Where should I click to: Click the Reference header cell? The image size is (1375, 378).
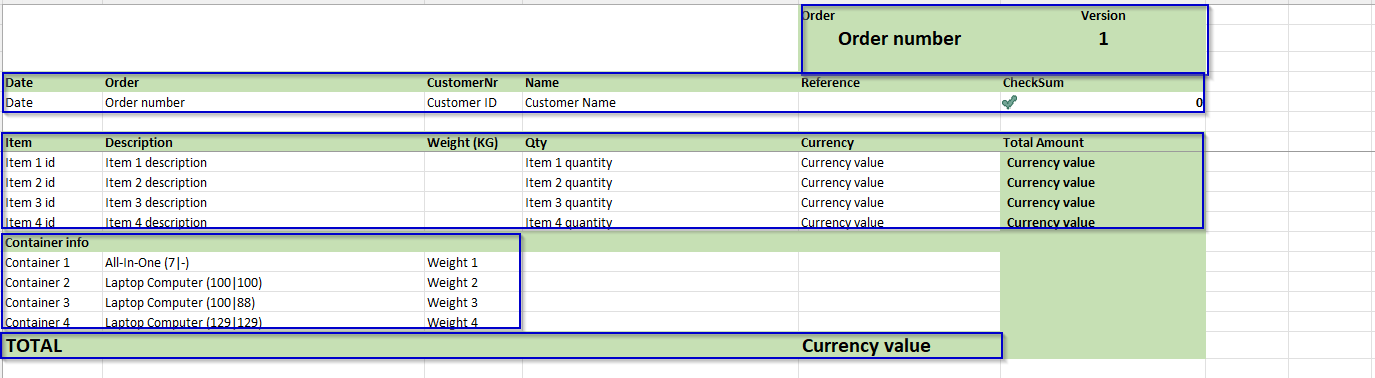[900, 83]
